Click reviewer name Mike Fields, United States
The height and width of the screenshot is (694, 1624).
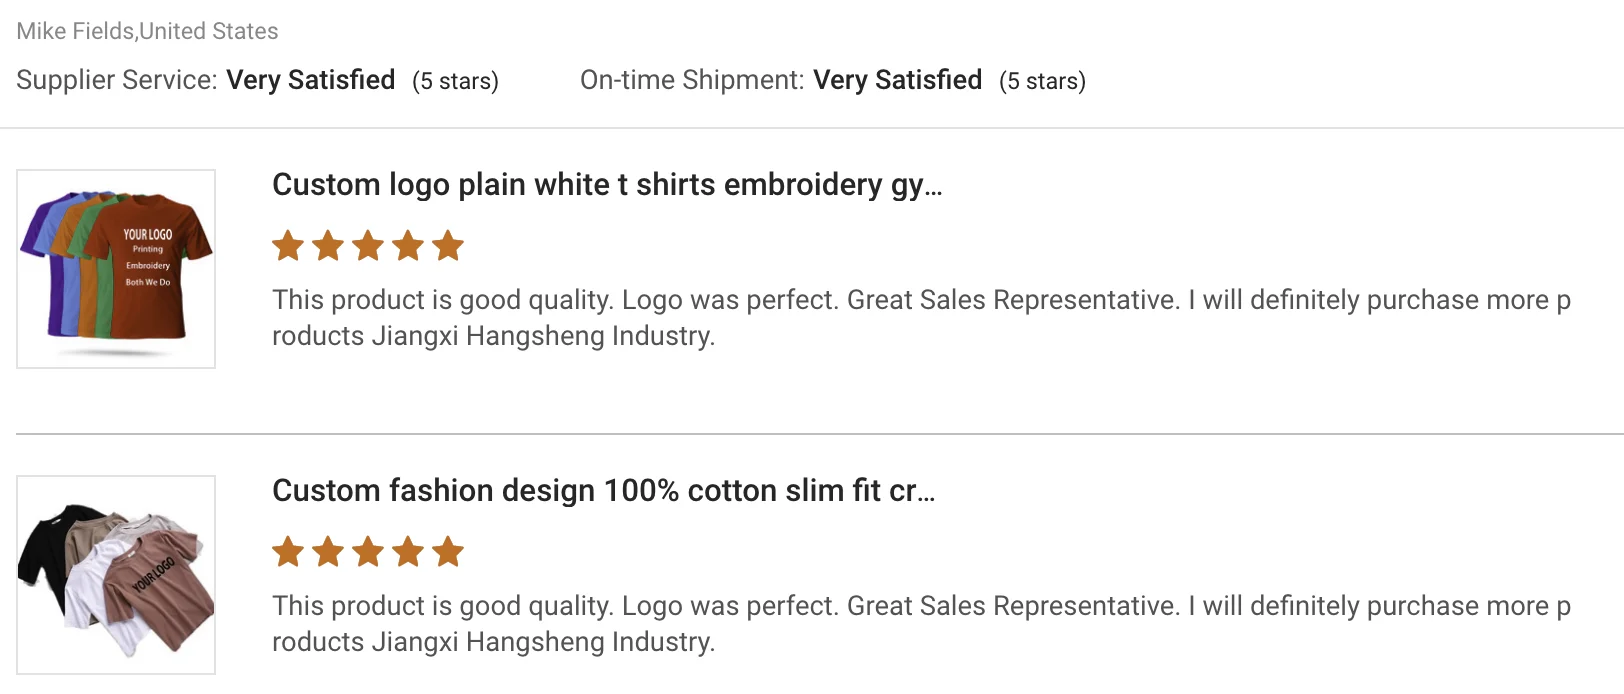point(147,31)
